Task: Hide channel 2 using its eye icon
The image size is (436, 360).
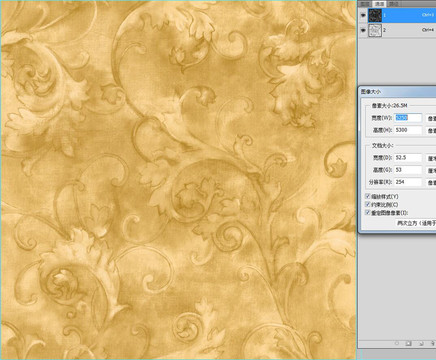Action: [x=363, y=30]
